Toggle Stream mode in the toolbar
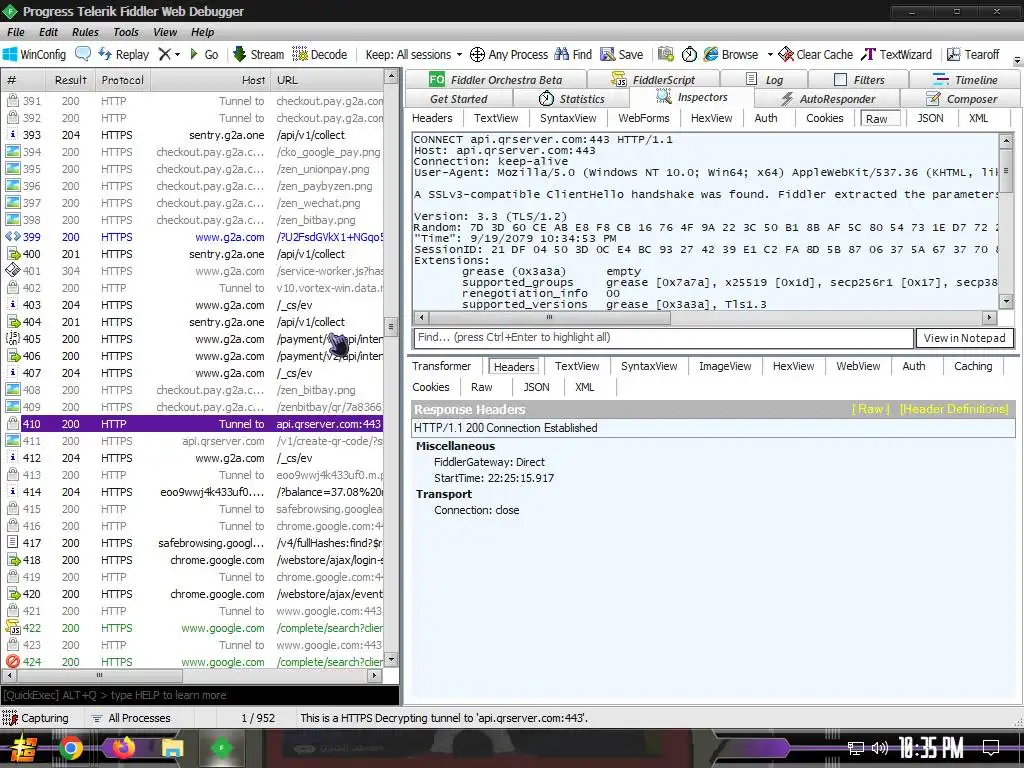This screenshot has width=1024, height=768. coord(258,54)
